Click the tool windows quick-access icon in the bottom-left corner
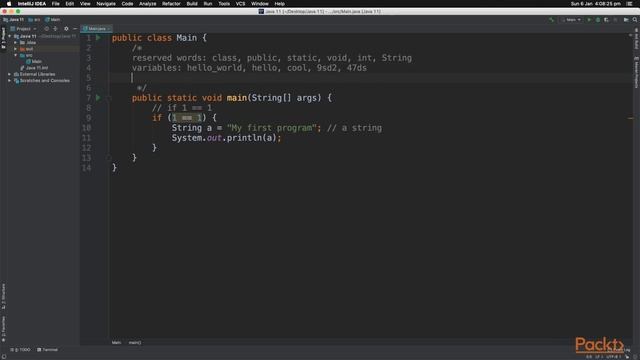The height and width of the screenshot is (360, 640). click(x=4, y=356)
